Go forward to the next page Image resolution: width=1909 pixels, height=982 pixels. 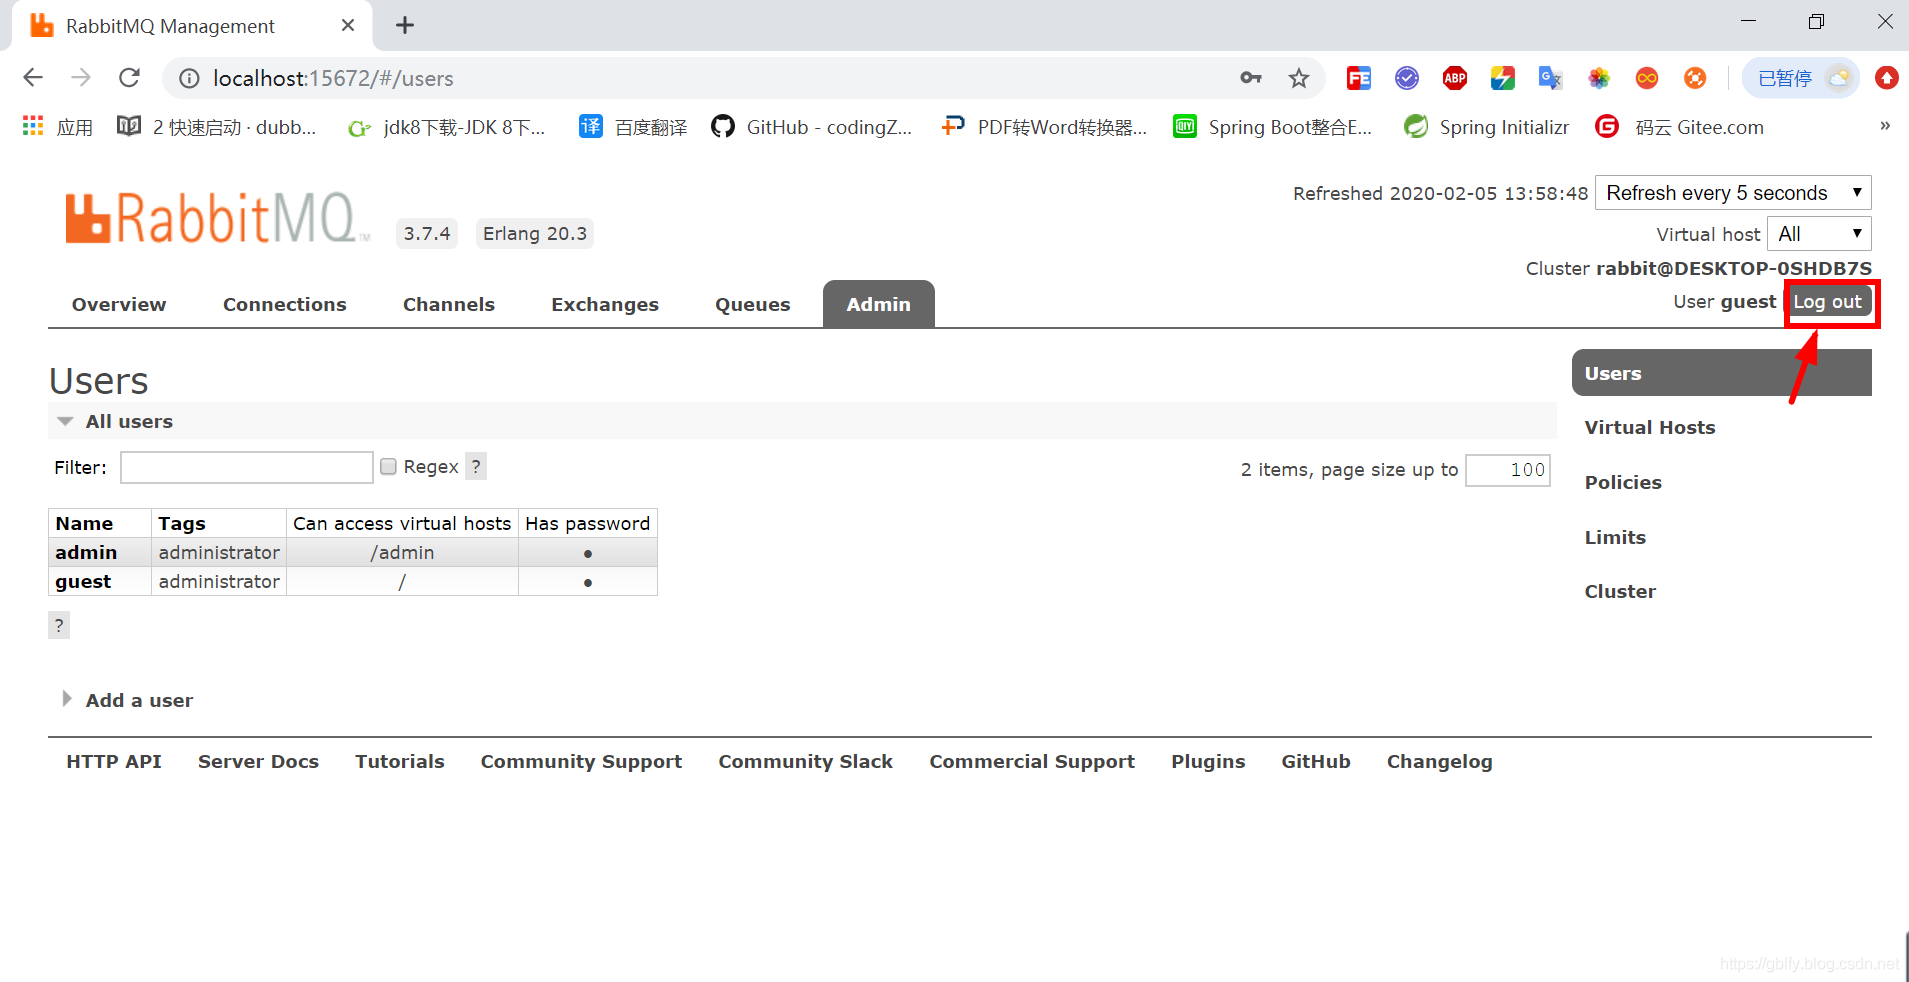[81, 78]
